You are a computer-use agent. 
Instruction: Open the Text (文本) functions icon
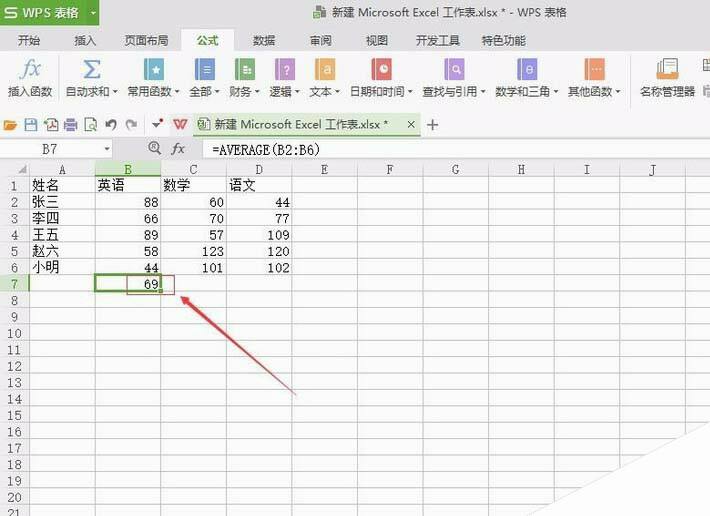click(325, 69)
